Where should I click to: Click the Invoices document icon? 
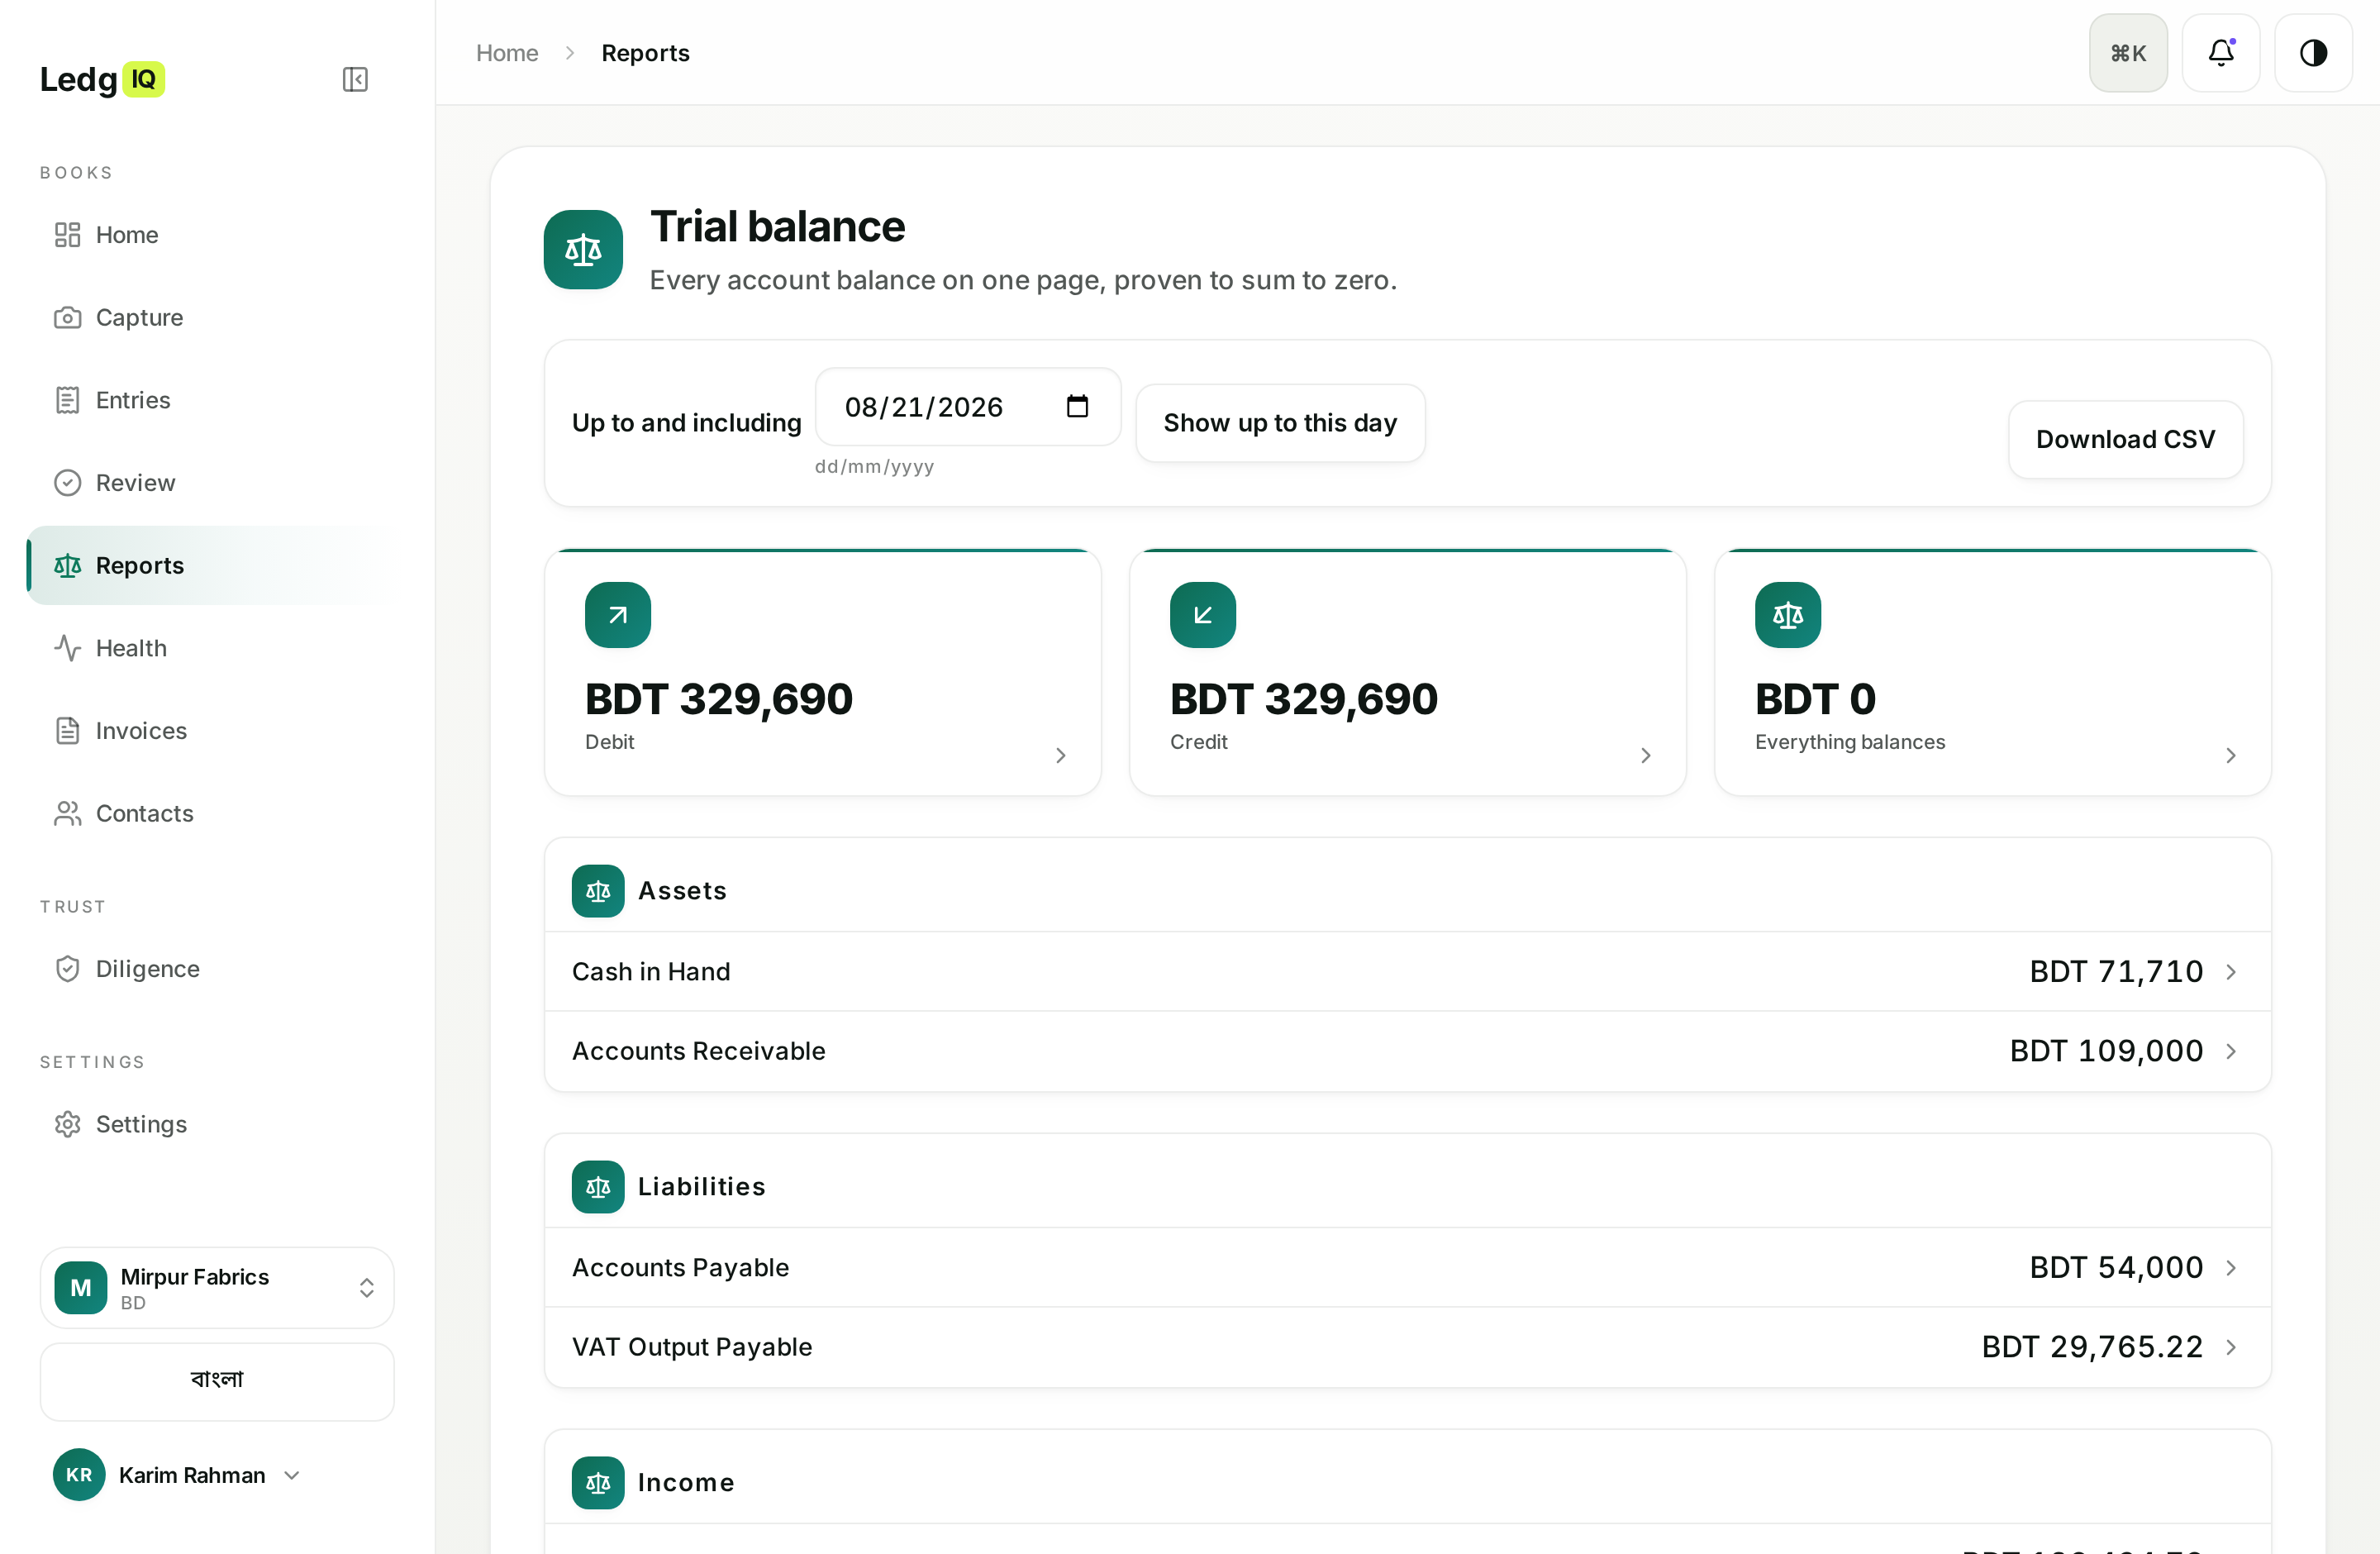(67, 731)
